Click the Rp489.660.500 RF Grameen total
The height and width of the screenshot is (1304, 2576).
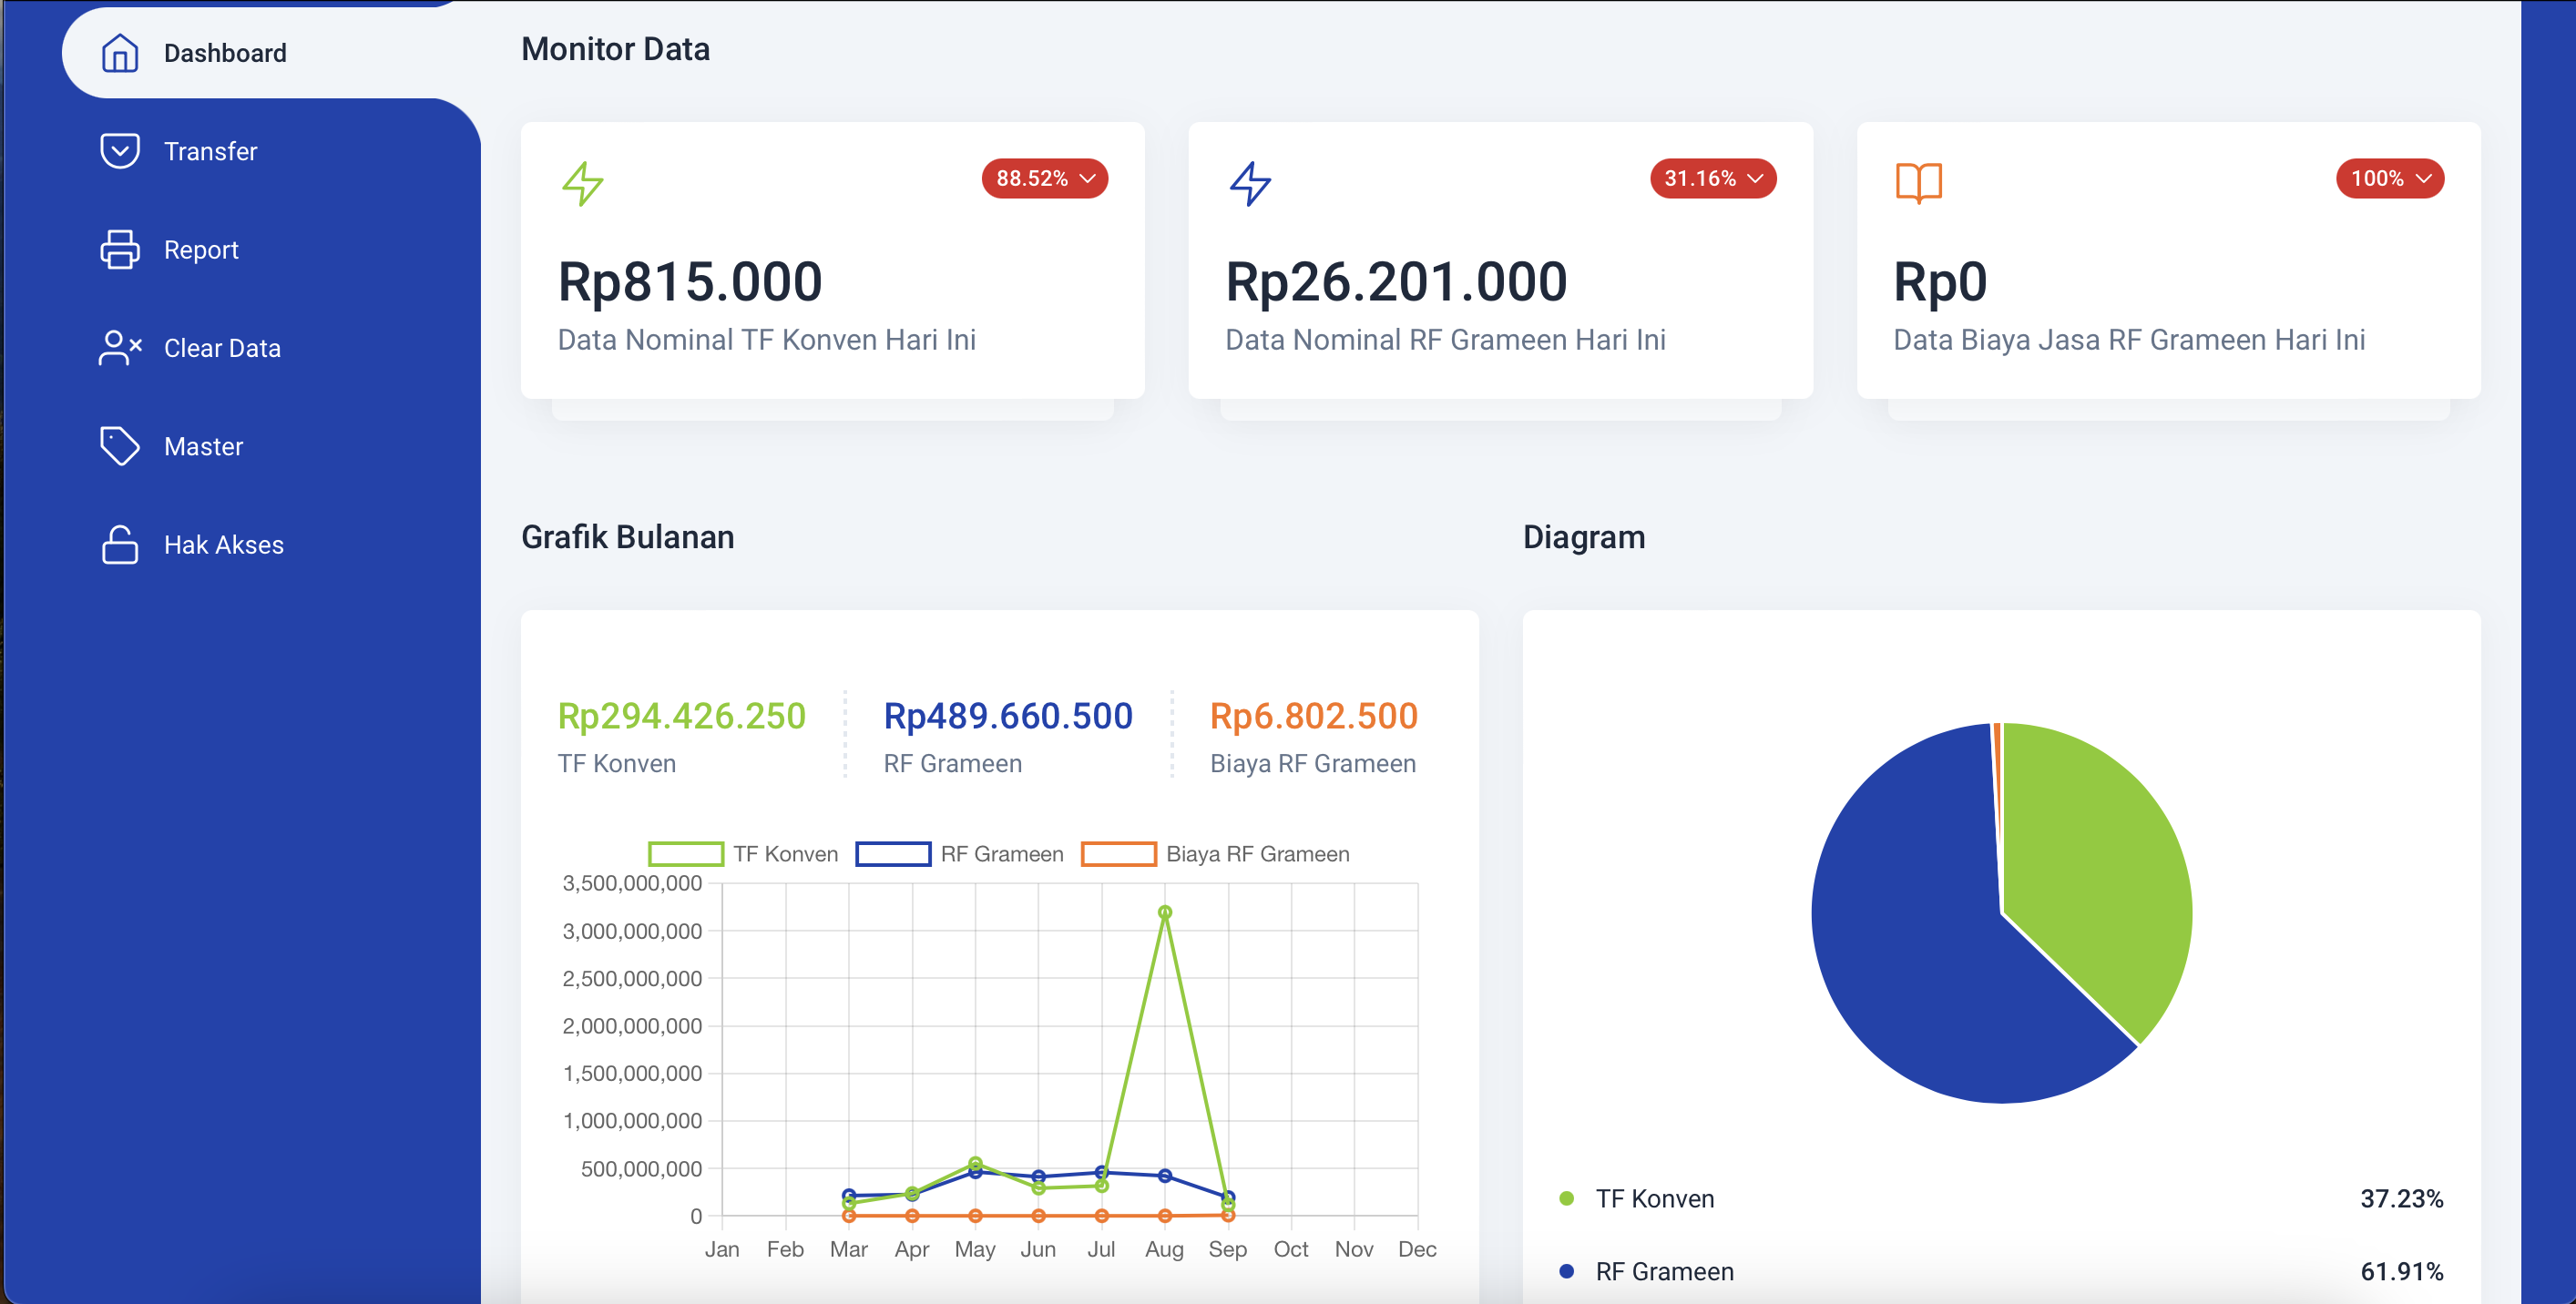[1007, 716]
